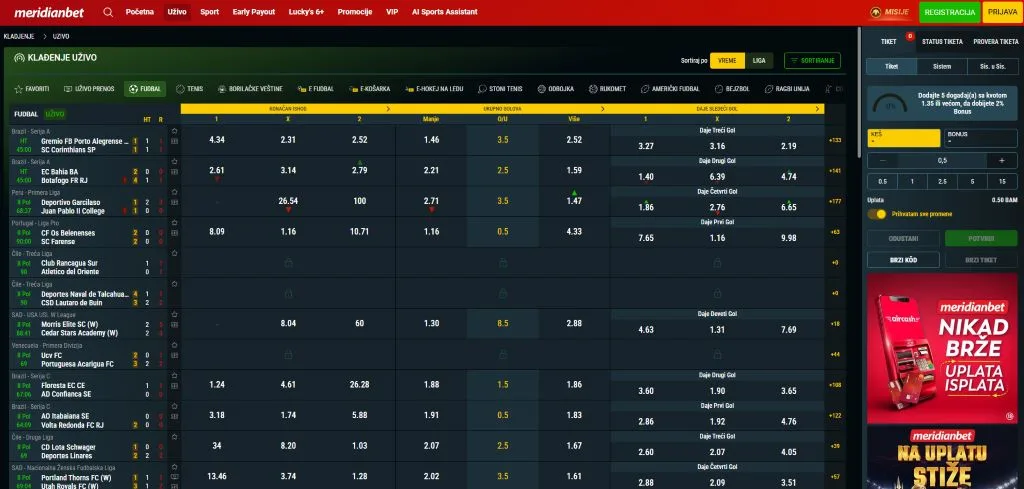Click the meridianbet logo
The width and height of the screenshot is (1024, 489).
pos(49,12)
